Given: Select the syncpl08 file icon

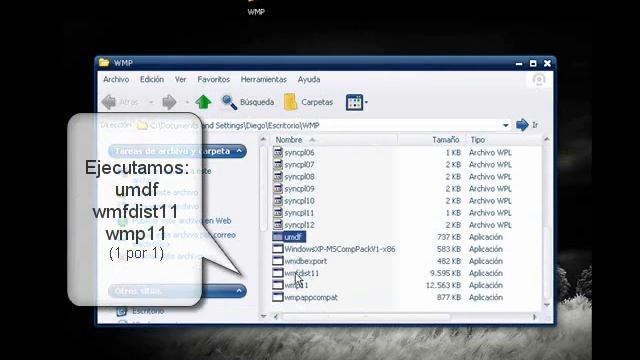Looking at the screenshot, I should click(x=278, y=176).
